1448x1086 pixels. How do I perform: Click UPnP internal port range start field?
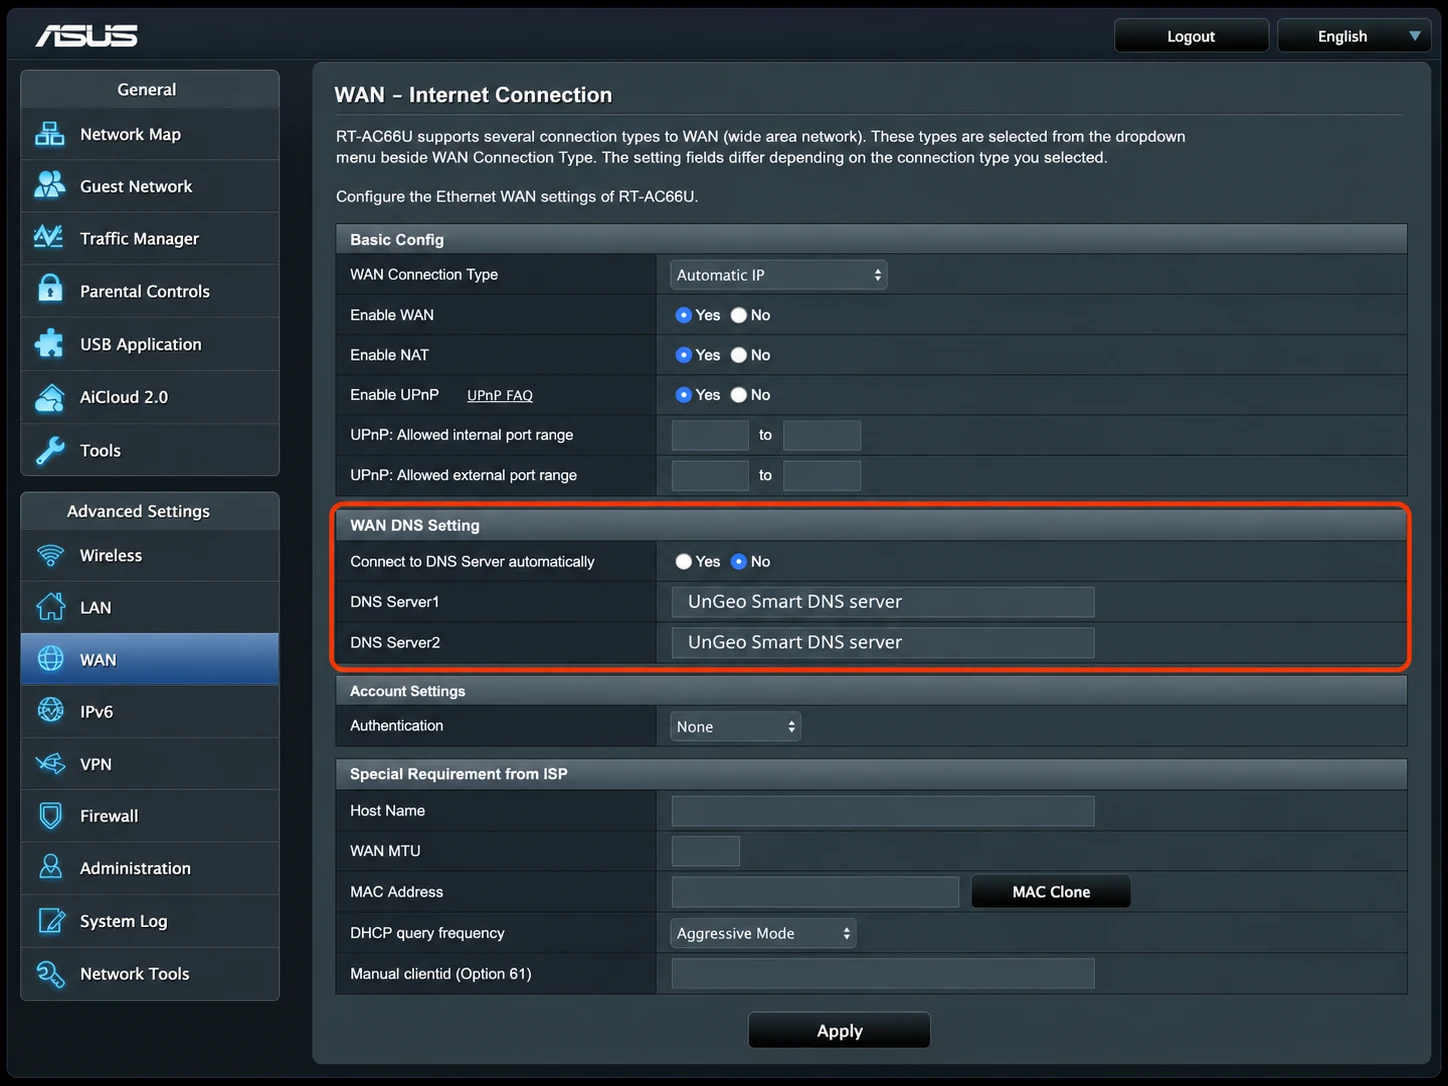(x=710, y=435)
